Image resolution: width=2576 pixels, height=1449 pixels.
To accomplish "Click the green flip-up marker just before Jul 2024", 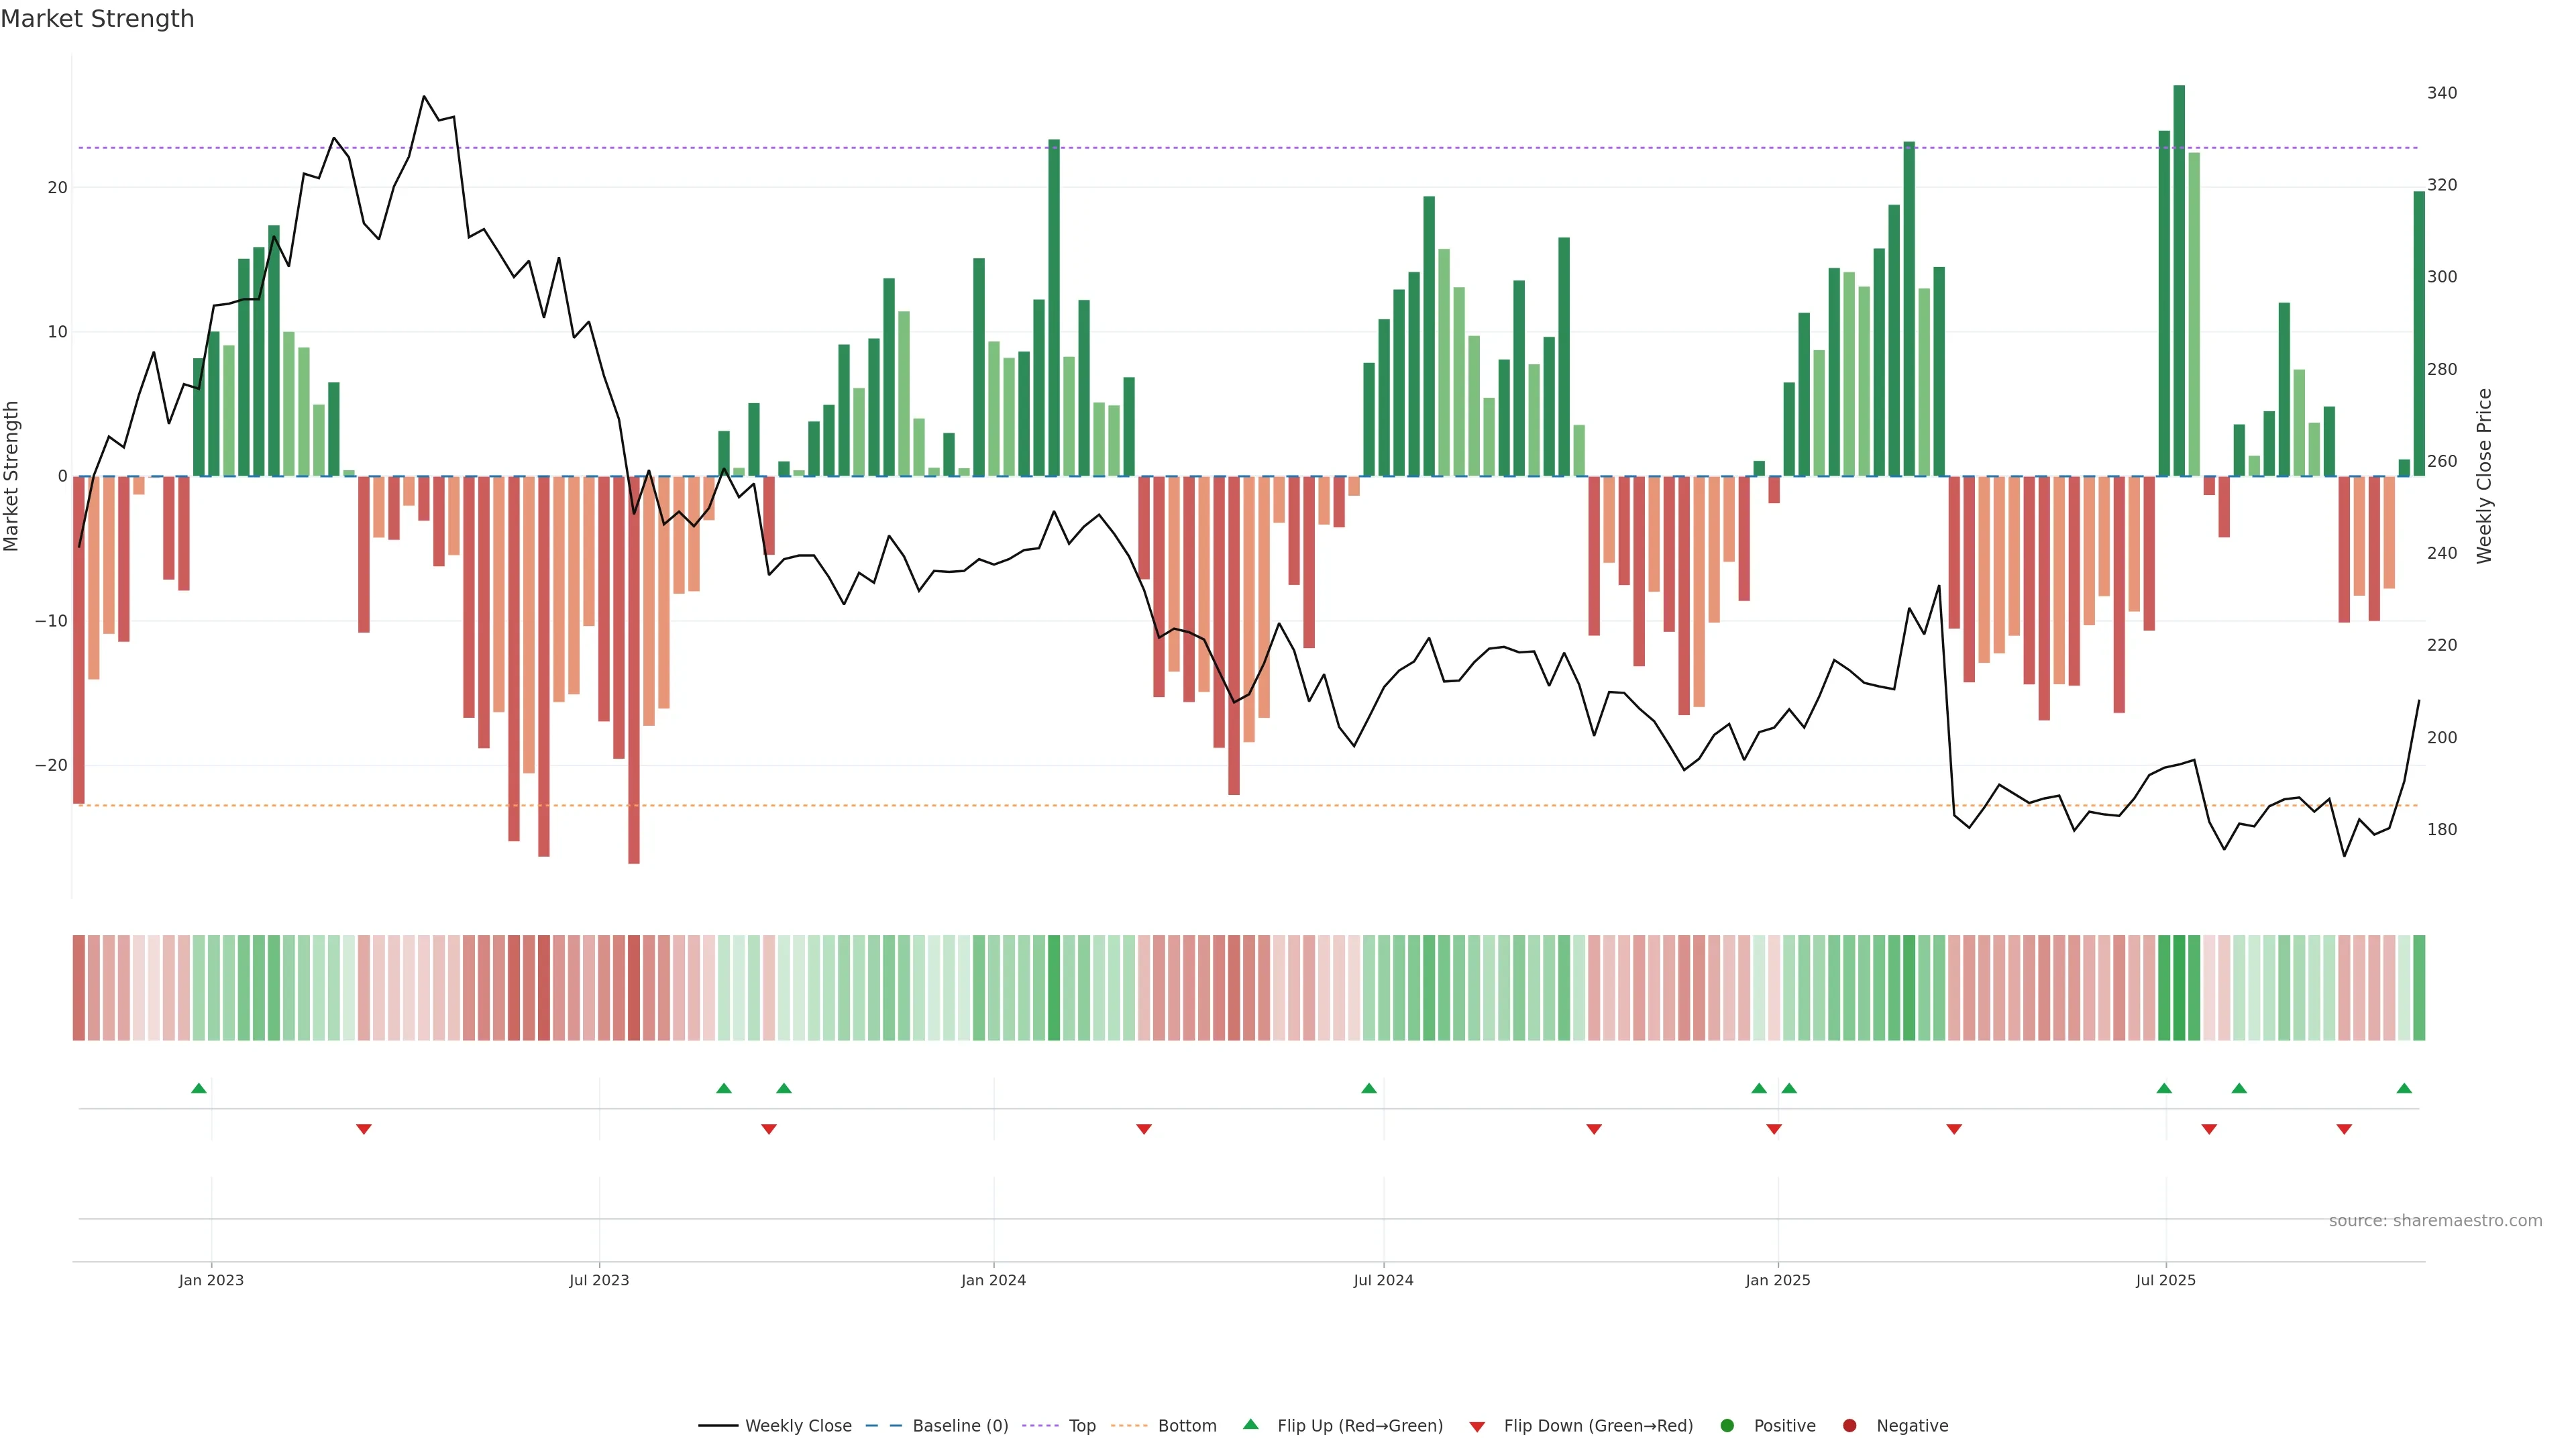I will point(1369,1088).
